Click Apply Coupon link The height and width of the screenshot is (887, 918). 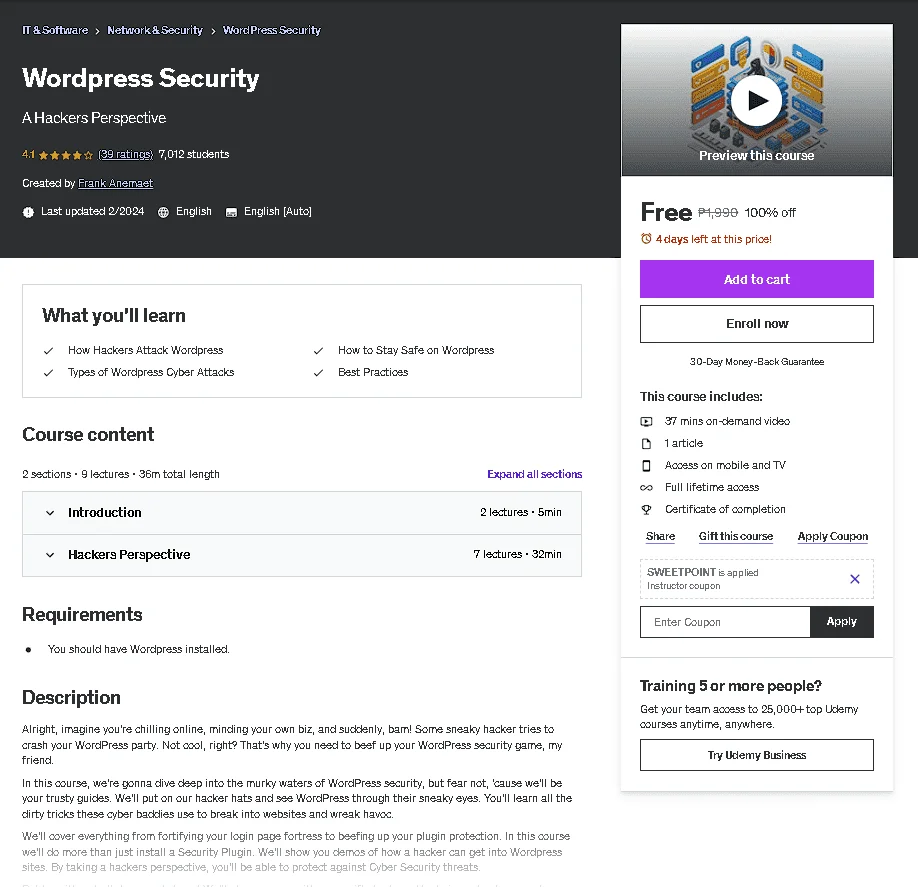tap(833, 536)
